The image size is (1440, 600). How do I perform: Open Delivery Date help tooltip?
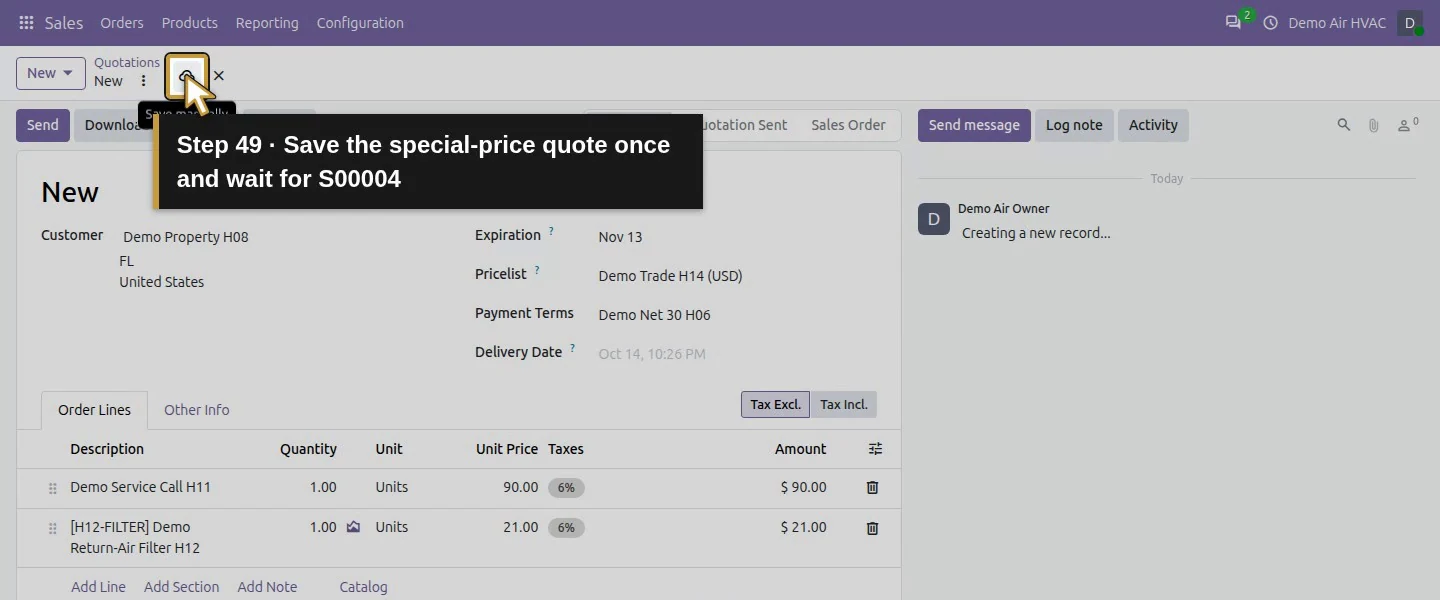pos(573,348)
